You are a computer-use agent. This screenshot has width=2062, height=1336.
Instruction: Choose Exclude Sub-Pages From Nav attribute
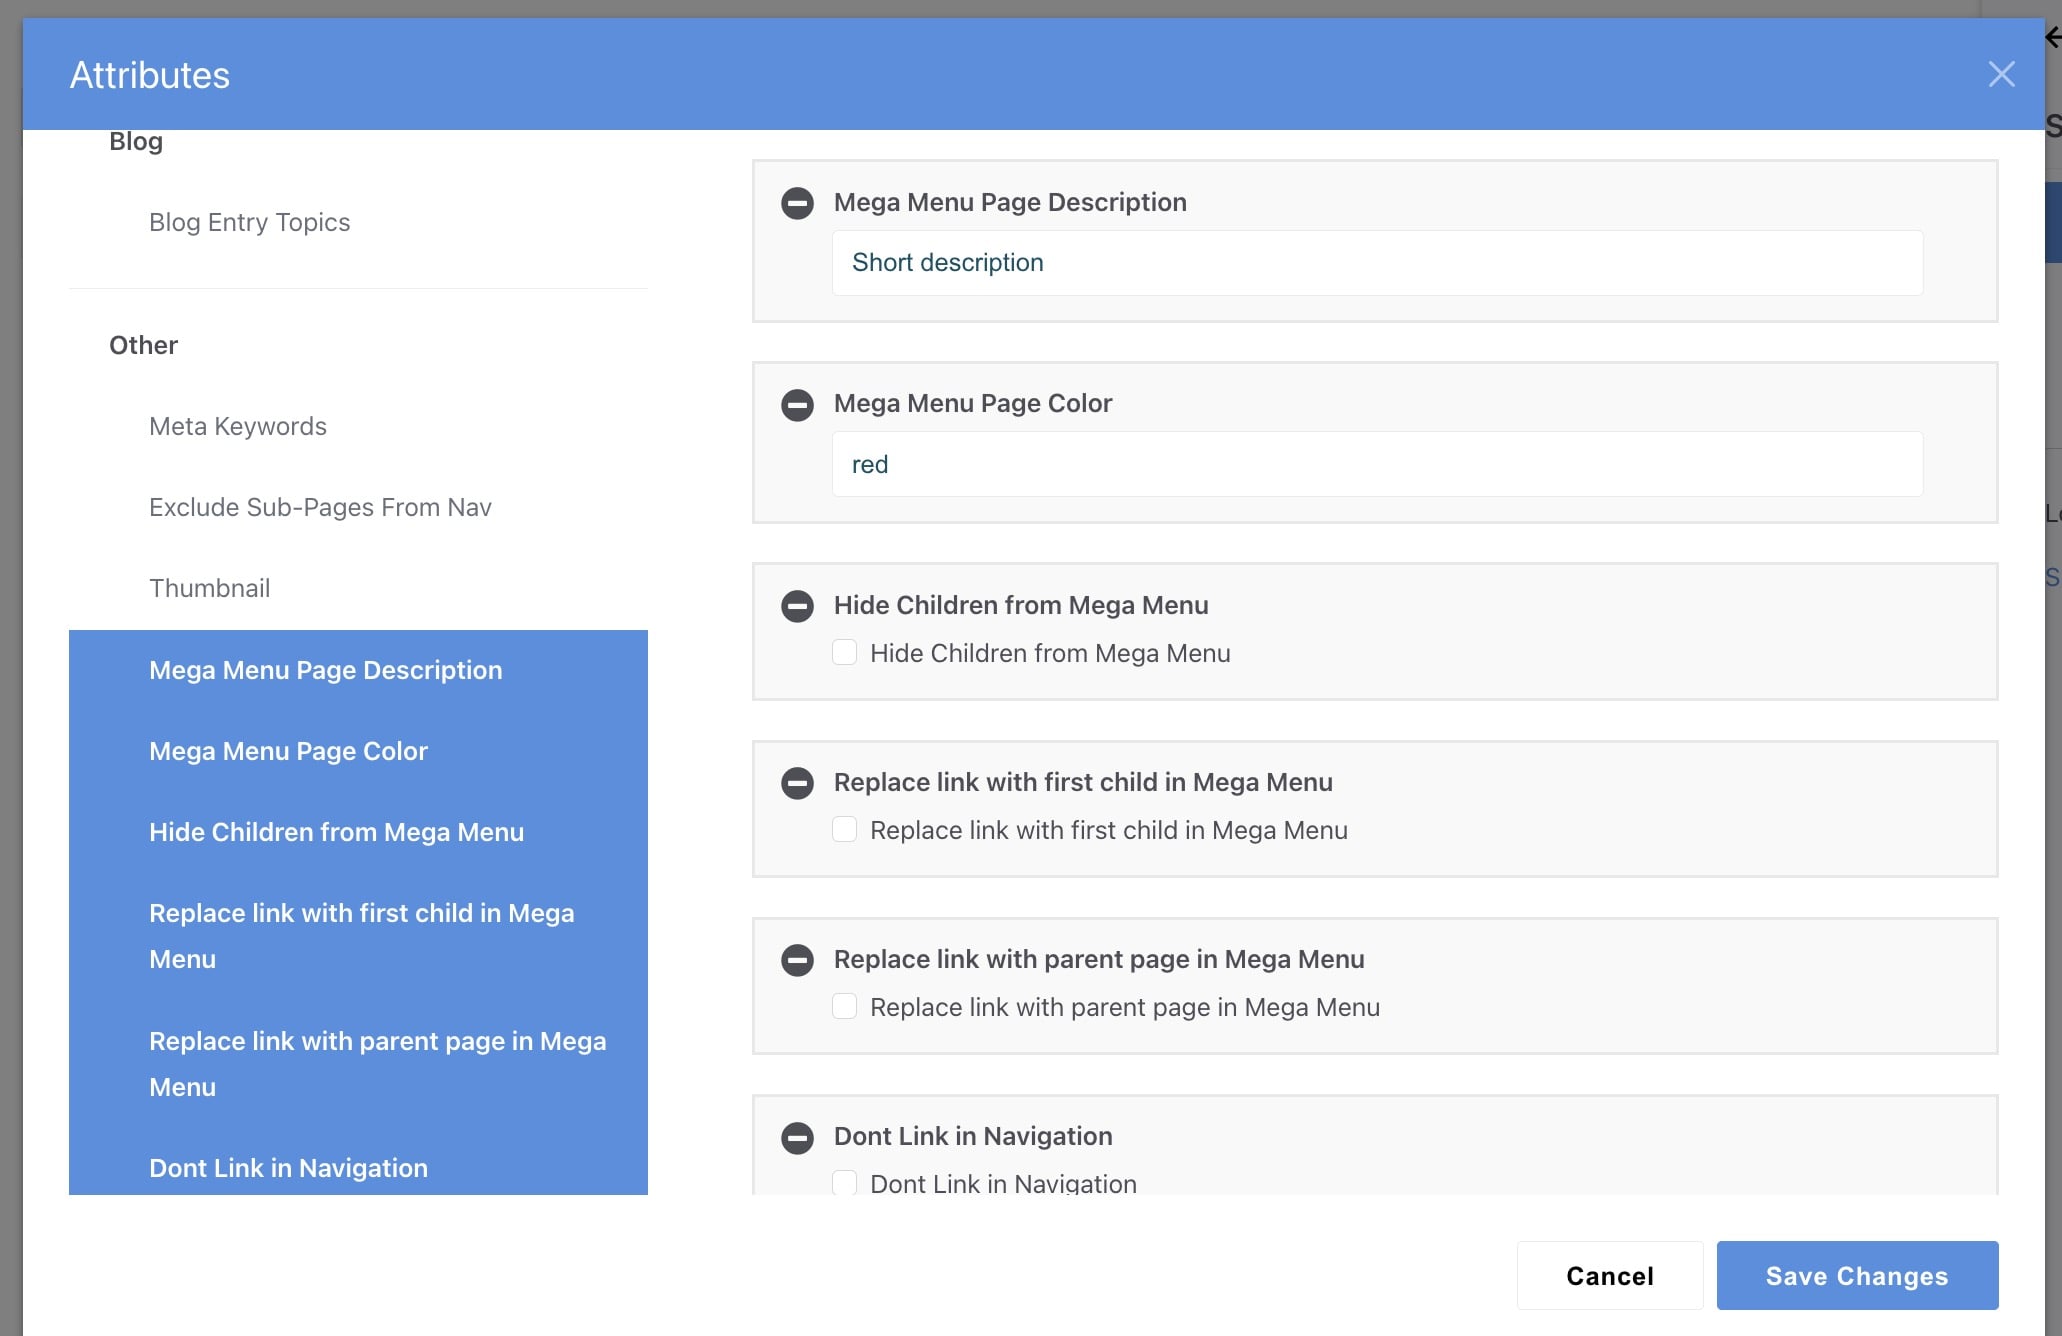tap(320, 507)
